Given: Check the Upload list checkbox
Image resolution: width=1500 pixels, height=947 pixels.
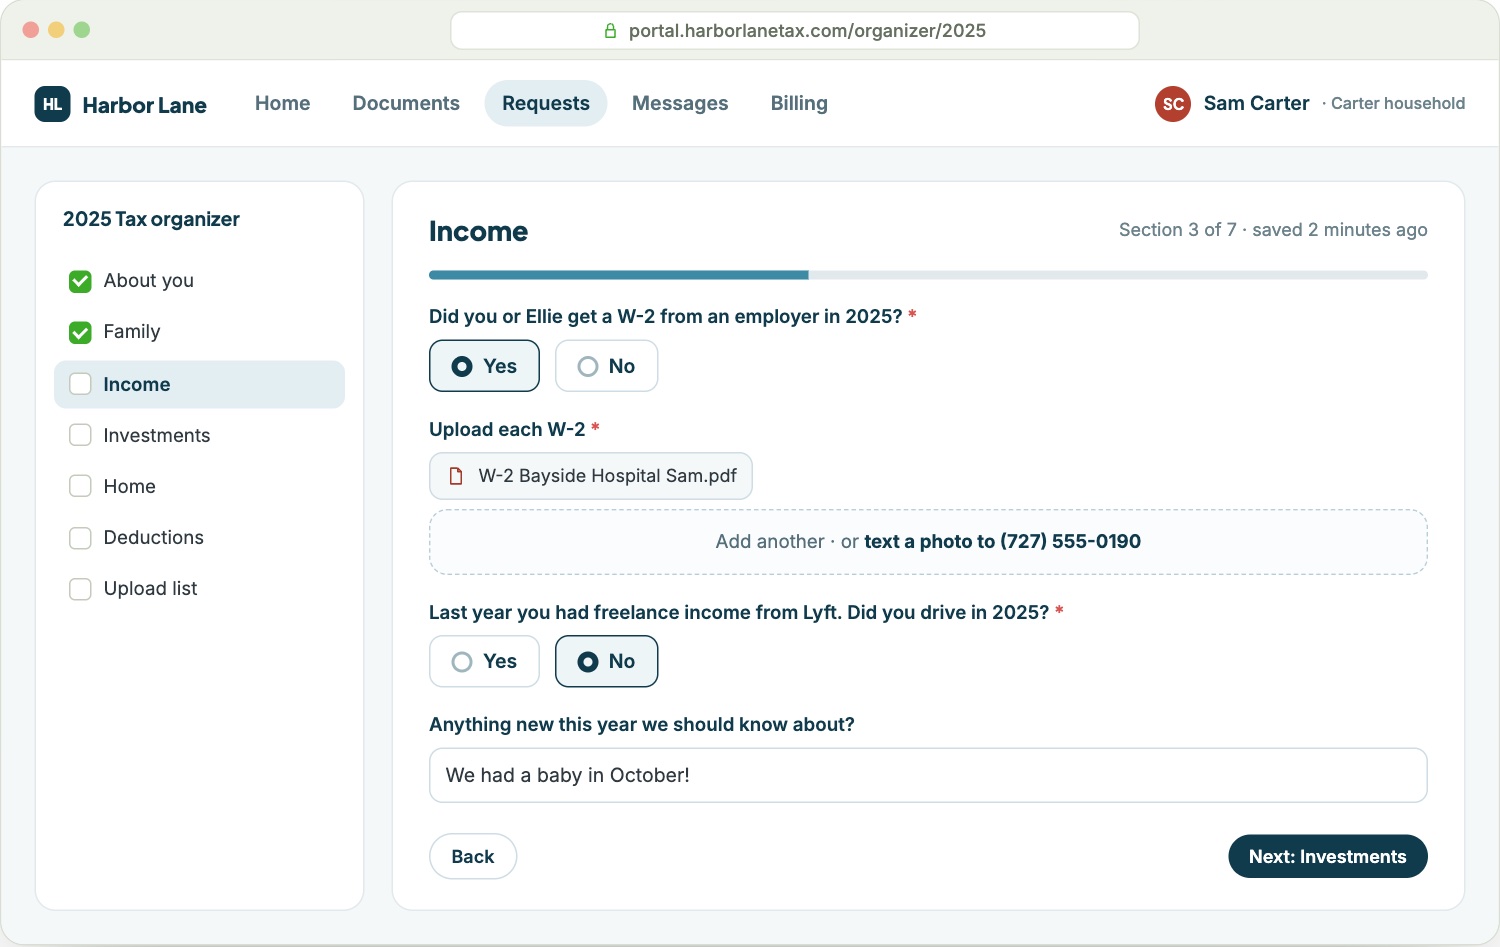Looking at the screenshot, I should click(80, 589).
